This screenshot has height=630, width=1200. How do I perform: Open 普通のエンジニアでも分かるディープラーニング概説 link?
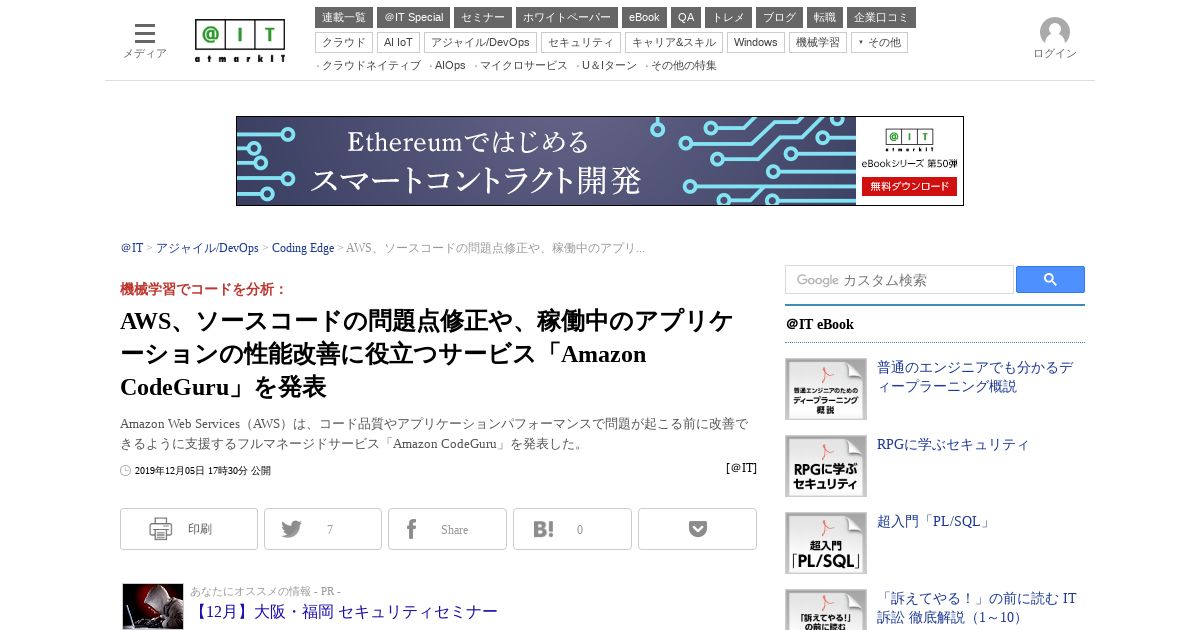click(x=975, y=377)
